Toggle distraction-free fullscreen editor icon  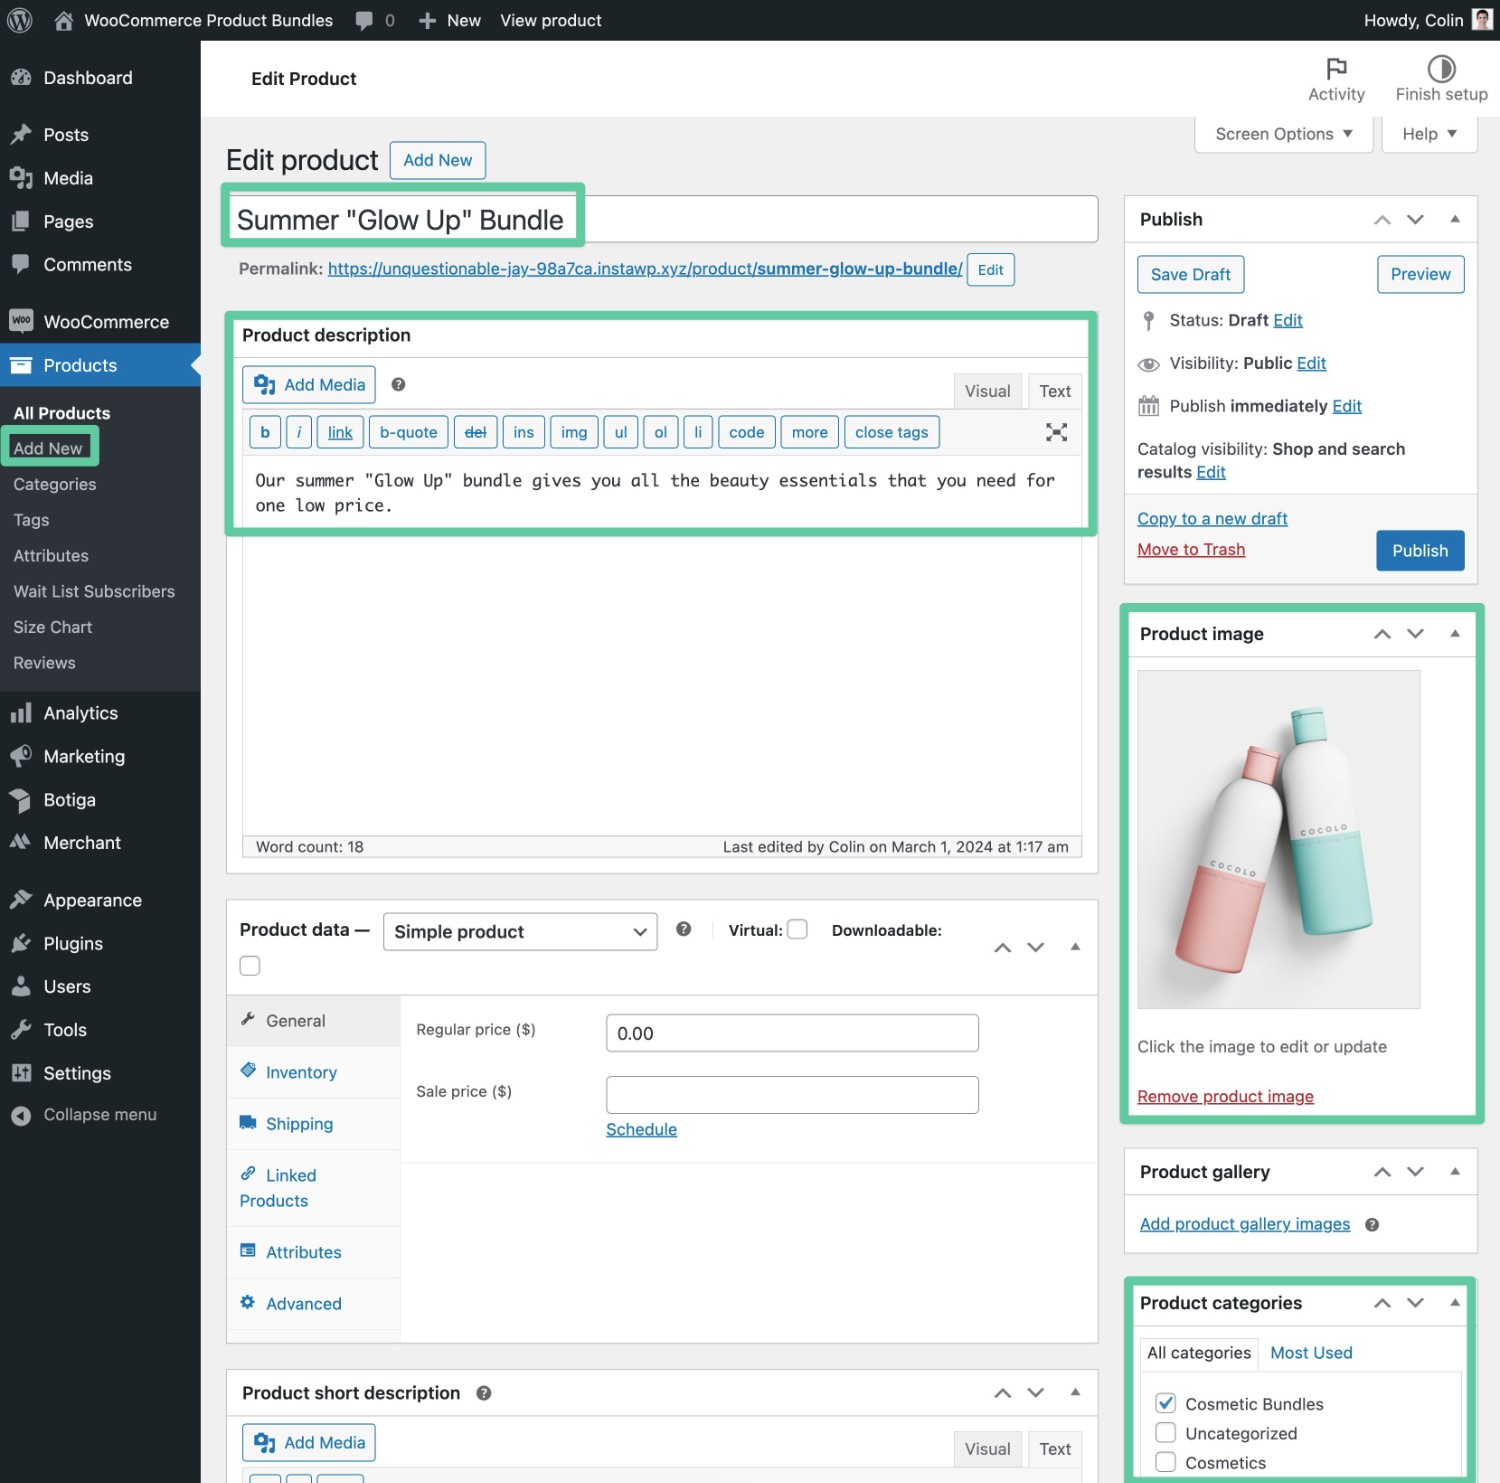1056,432
